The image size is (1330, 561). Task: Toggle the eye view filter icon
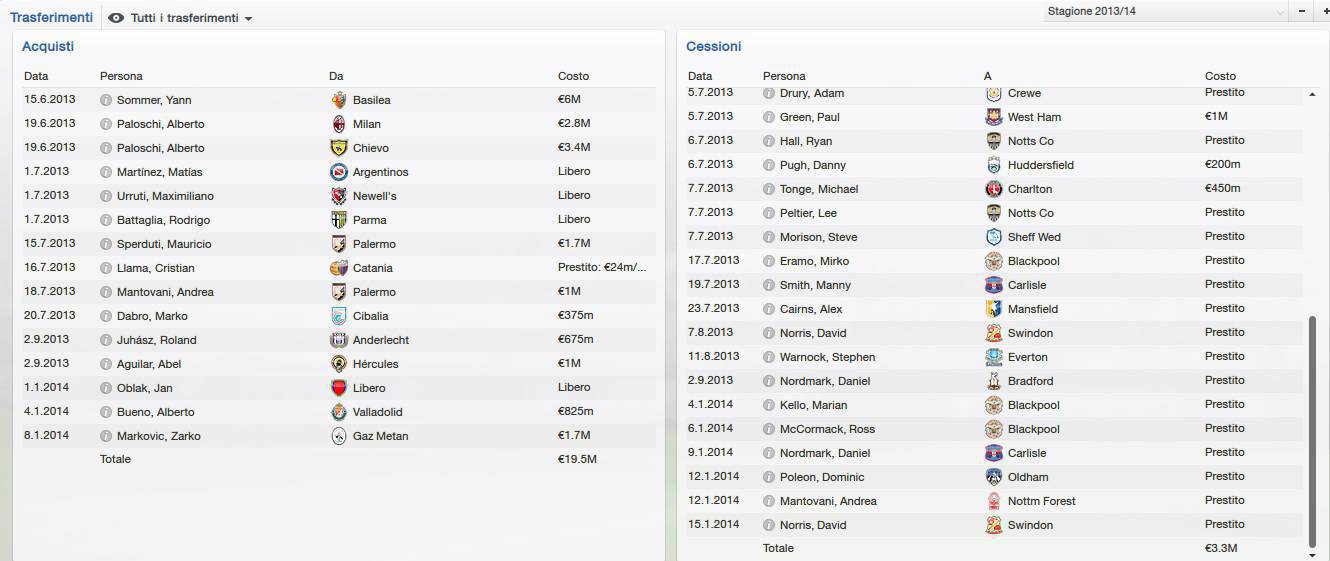[x=116, y=18]
